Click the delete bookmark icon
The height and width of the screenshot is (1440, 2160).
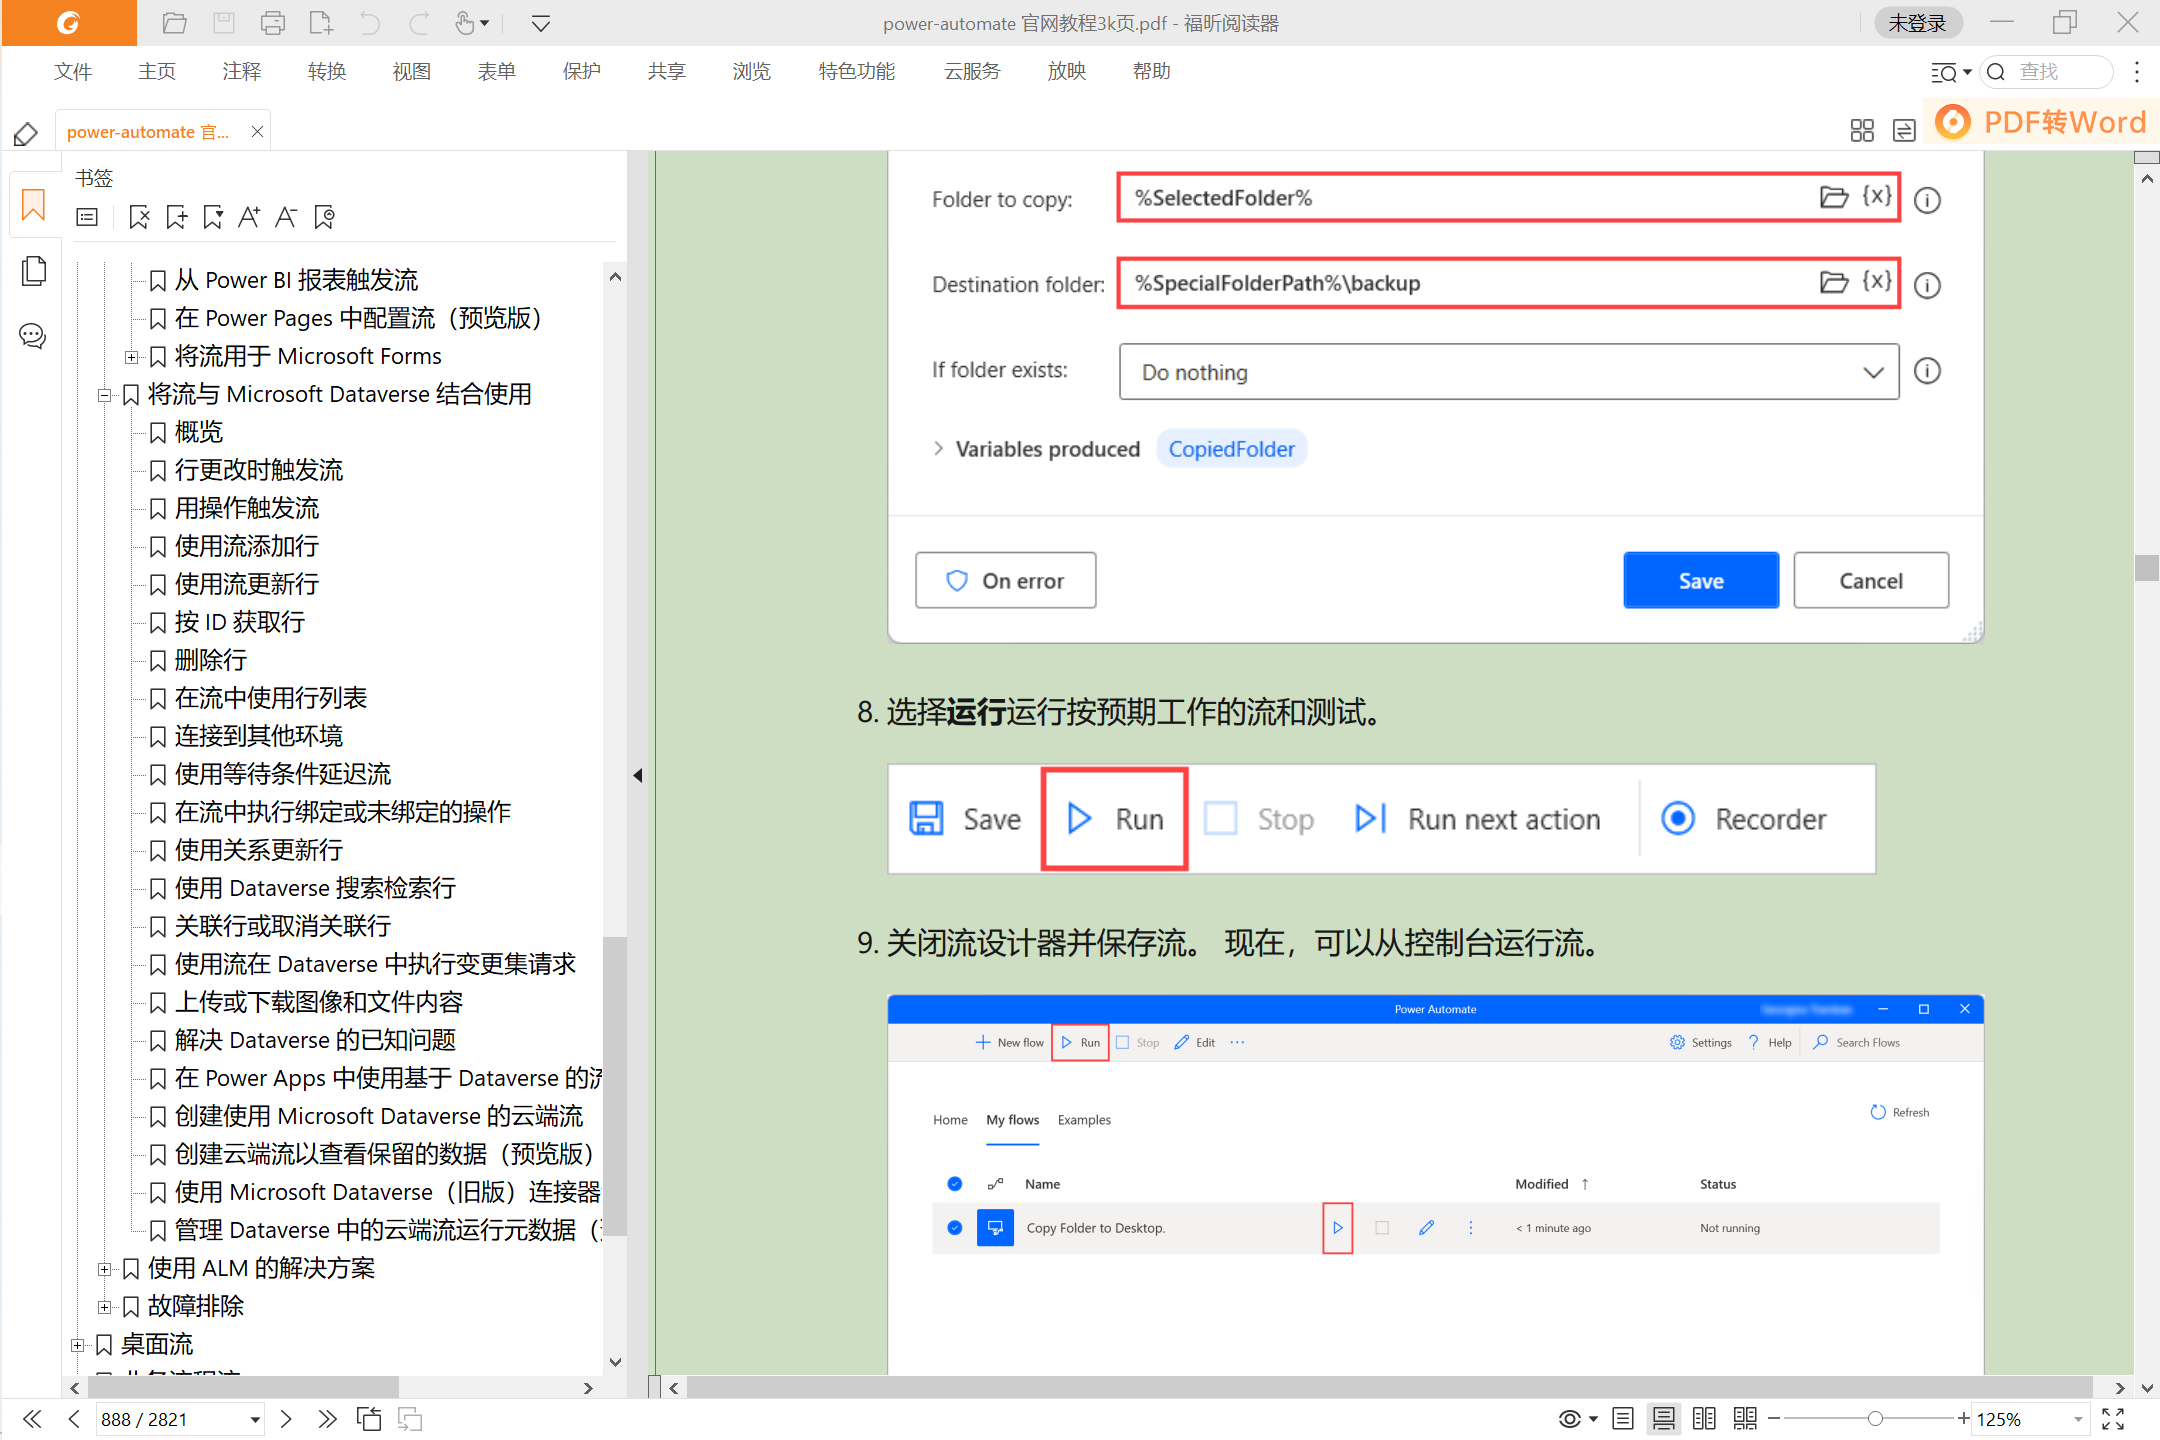[x=139, y=217]
